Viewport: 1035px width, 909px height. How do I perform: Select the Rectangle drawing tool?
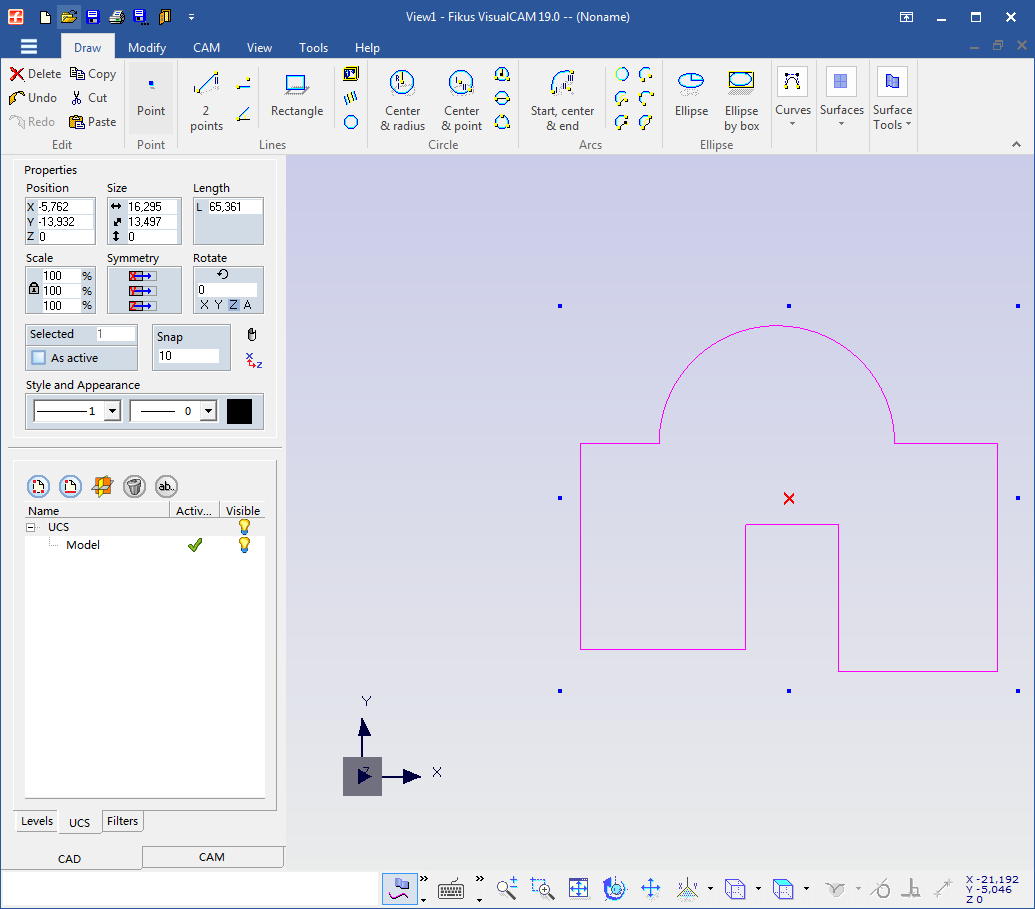coord(296,96)
